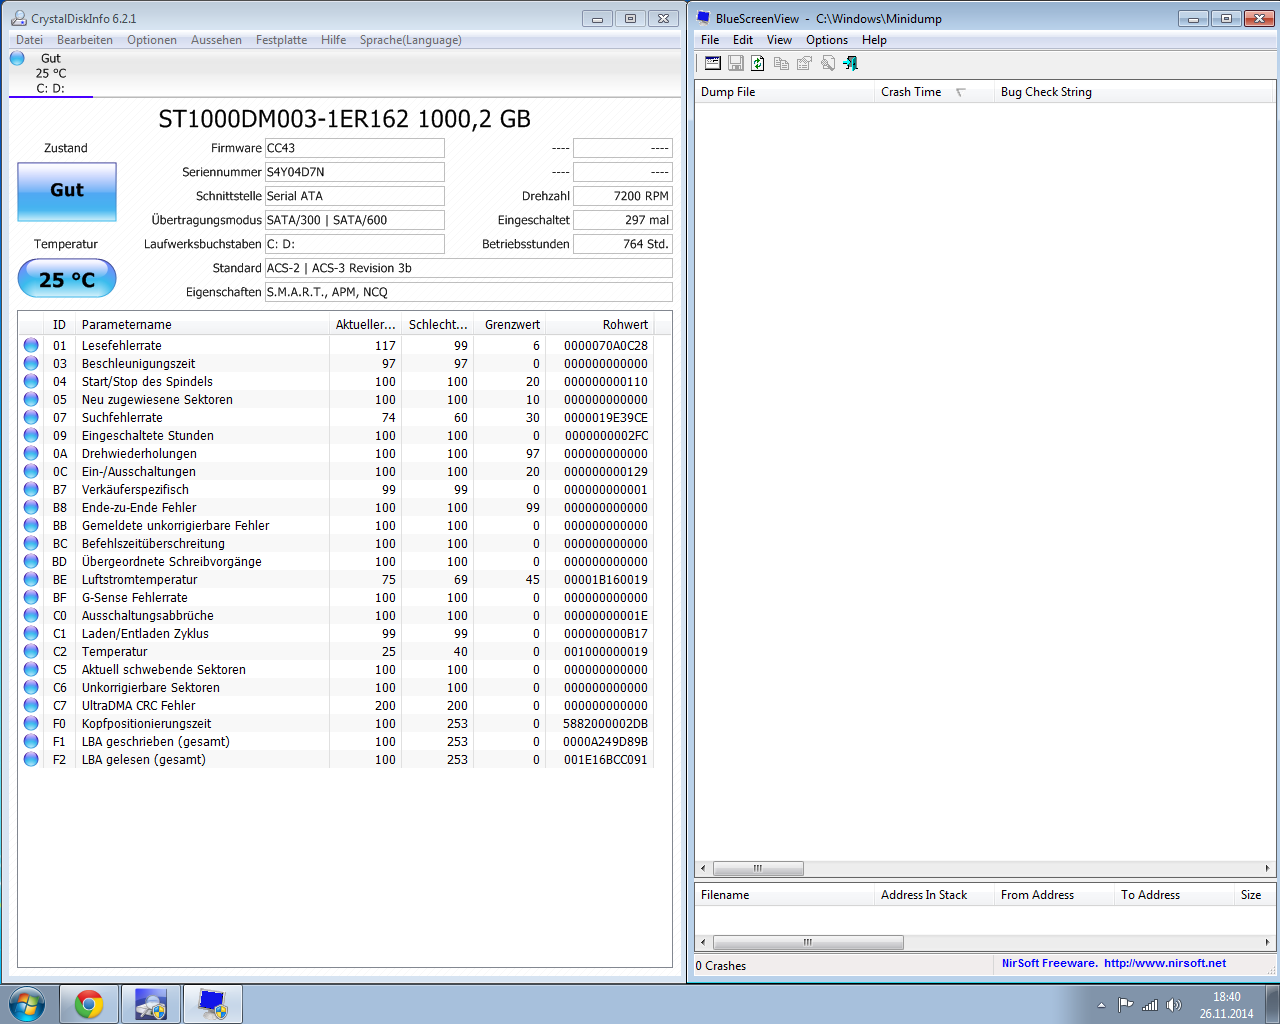
Task: Click the network signal tray icon
Action: click(1150, 1005)
